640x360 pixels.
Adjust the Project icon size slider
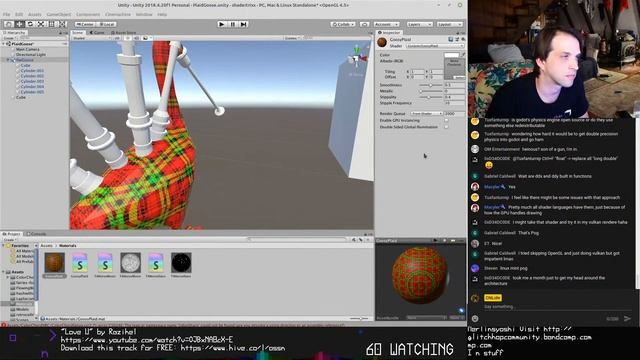point(358,318)
